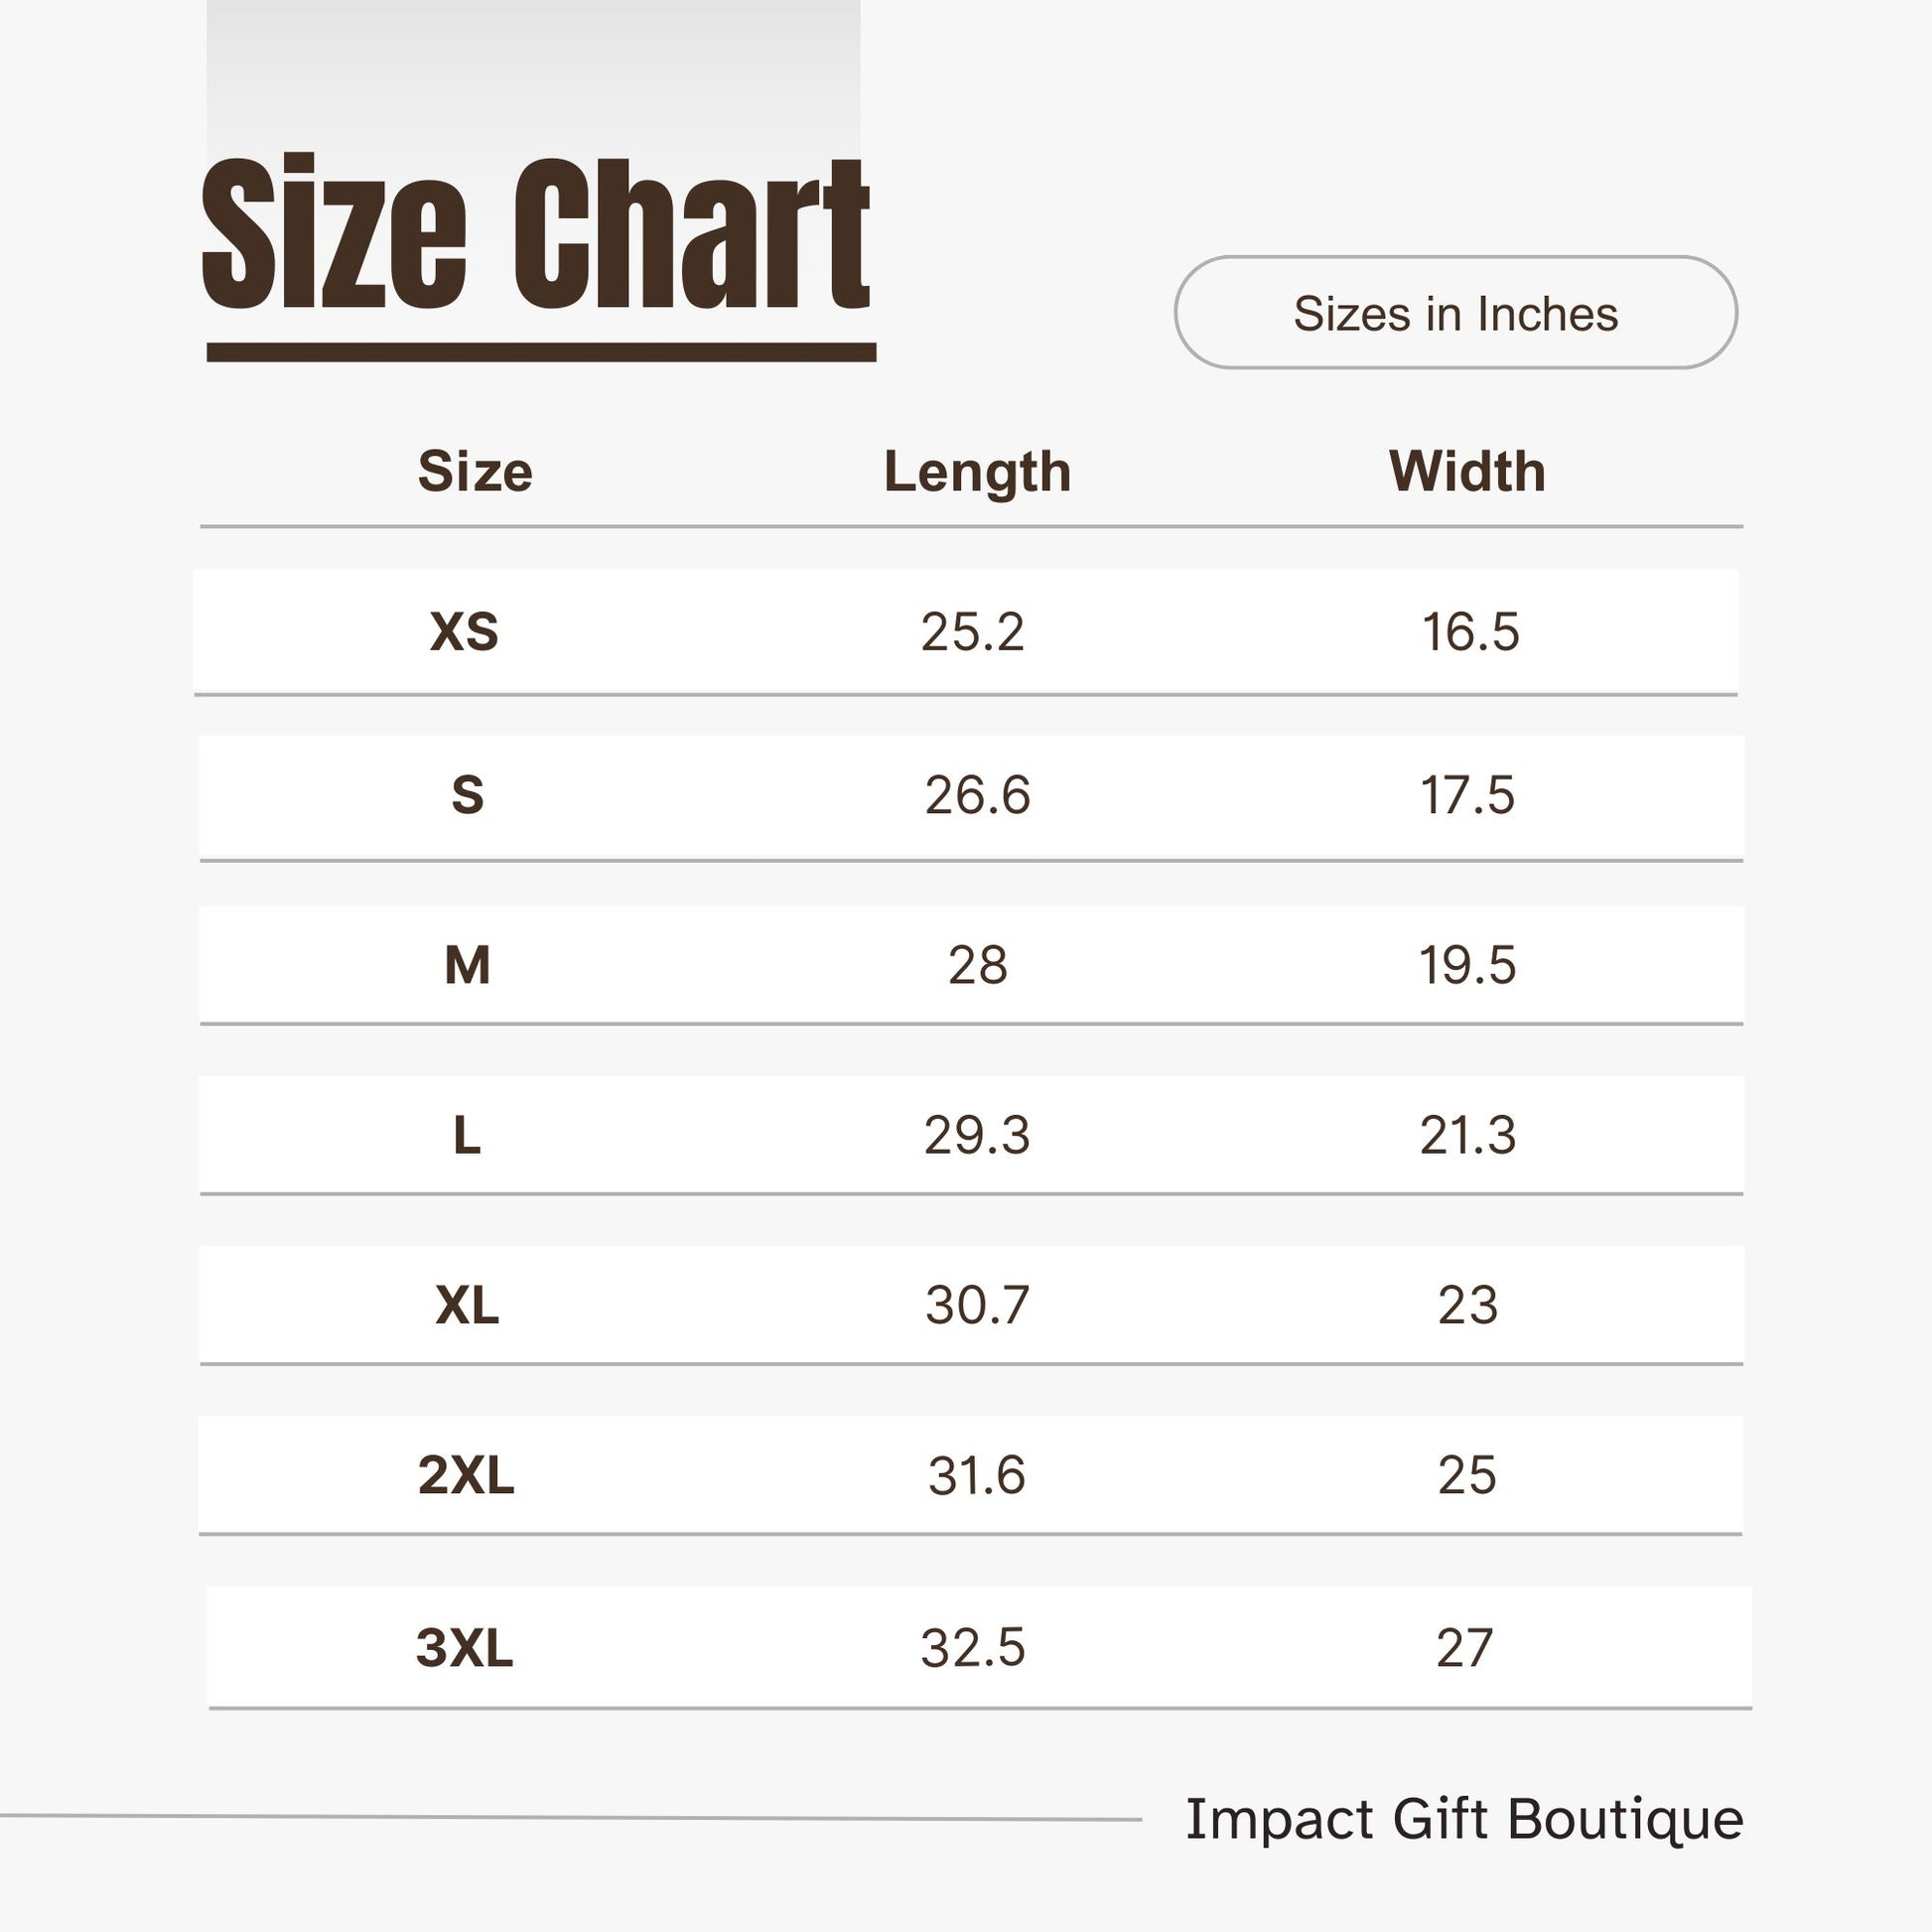Click the XS size label
This screenshot has height=1932, width=1932.
[x=464, y=632]
